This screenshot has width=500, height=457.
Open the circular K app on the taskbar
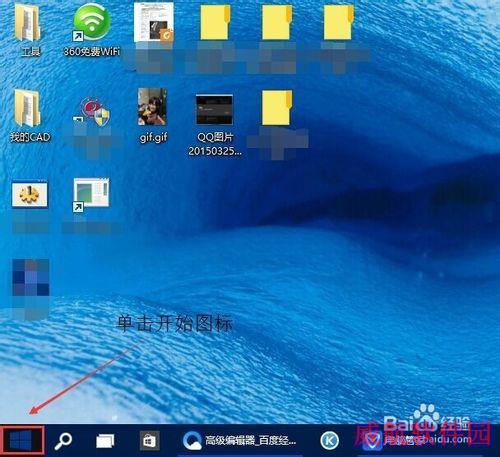point(330,440)
